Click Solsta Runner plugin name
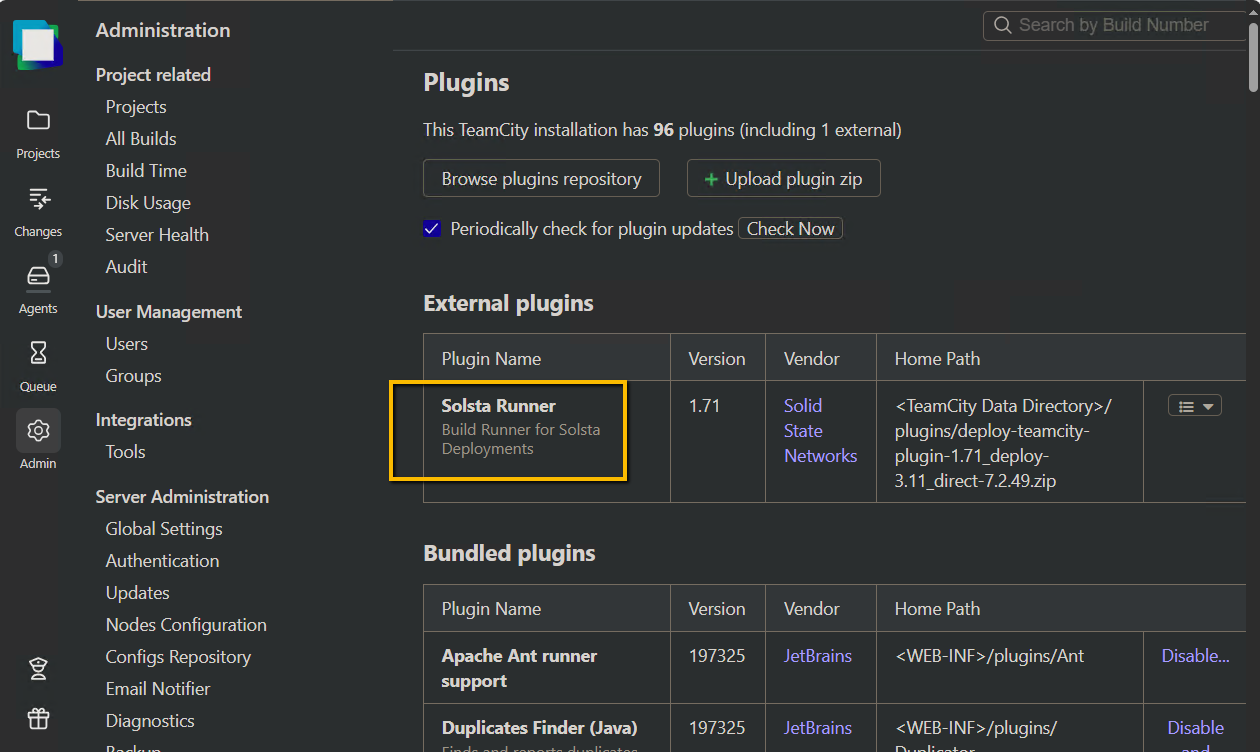Viewport: 1260px width, 752px height. coord(498,406)
